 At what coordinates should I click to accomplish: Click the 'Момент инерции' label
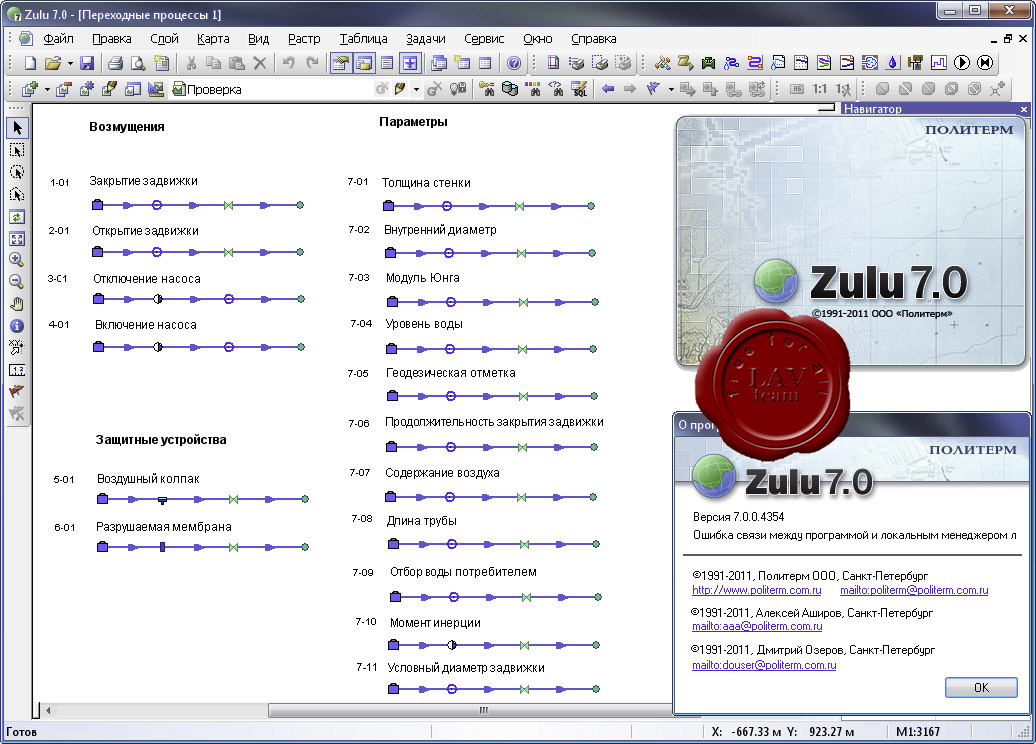[x=435, y=623]
